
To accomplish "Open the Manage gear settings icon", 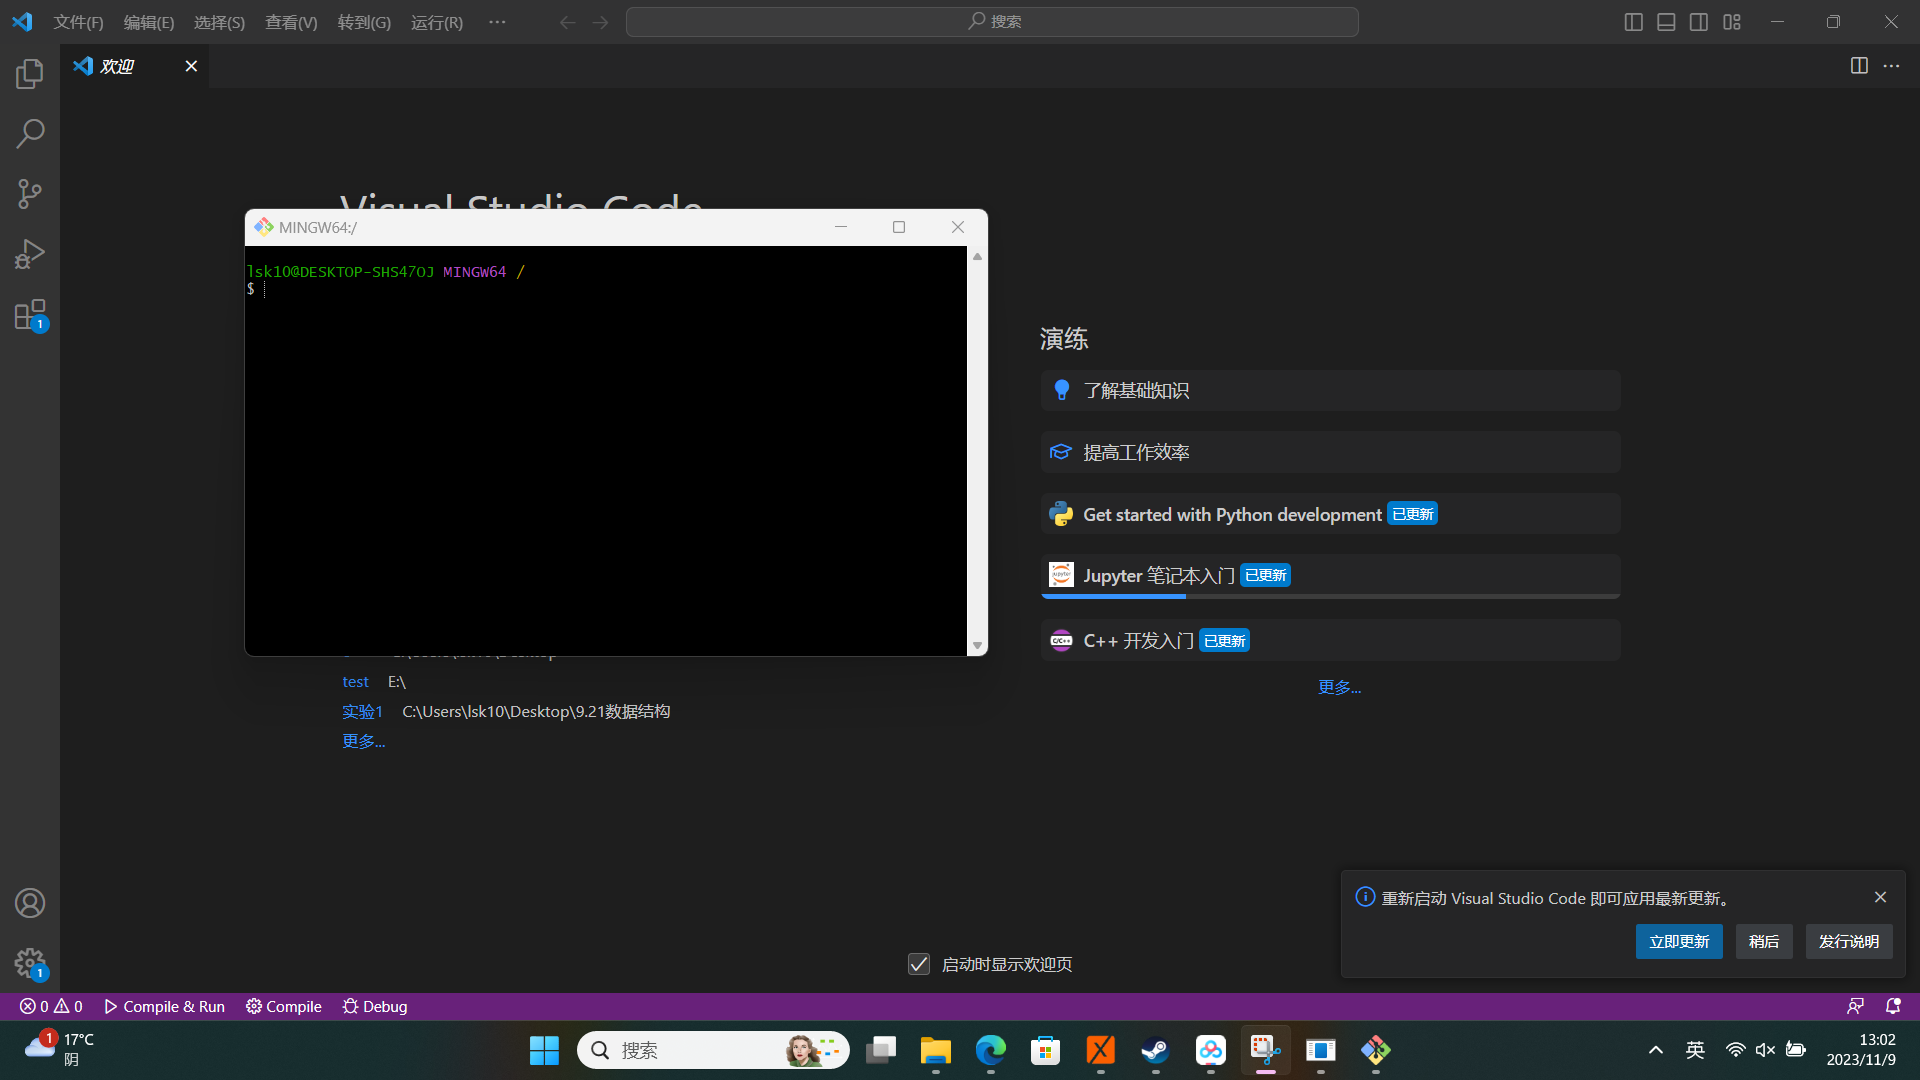I will tap(30, 963).
